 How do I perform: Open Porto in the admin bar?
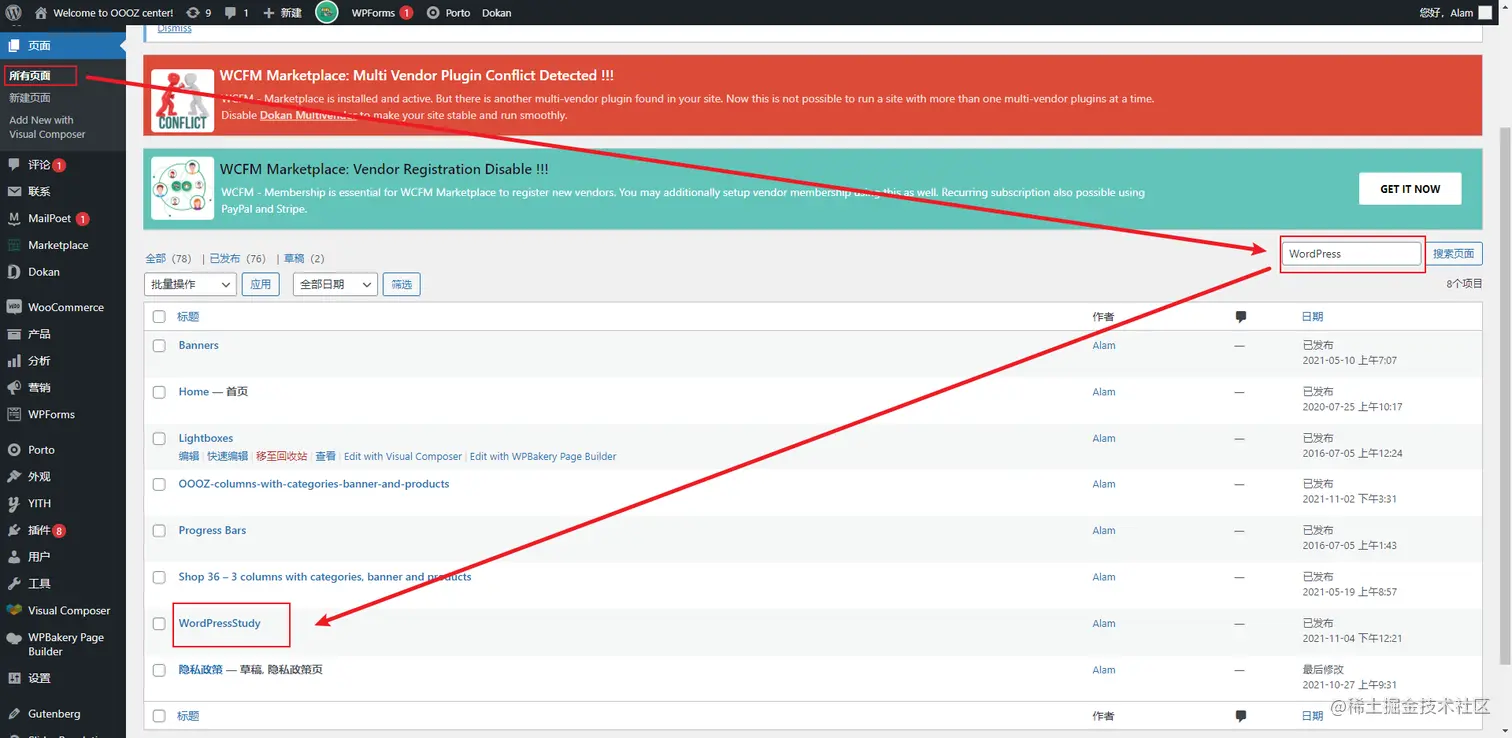pyautogui.click(x=449, y=13)
